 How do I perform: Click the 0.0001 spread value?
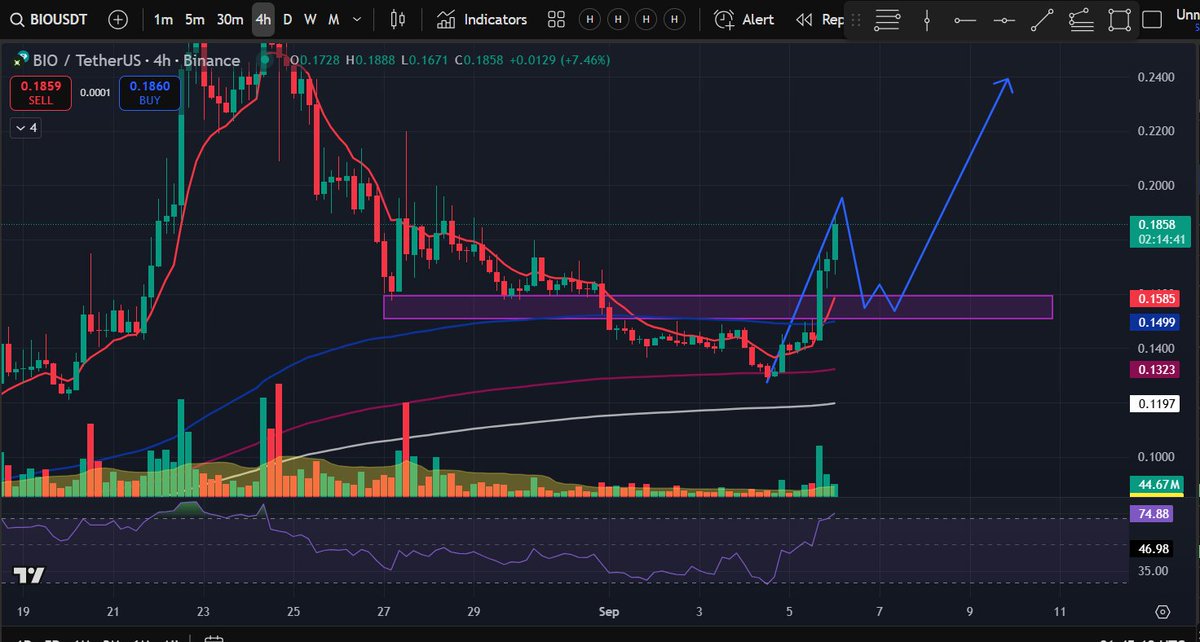coord(96,95)
